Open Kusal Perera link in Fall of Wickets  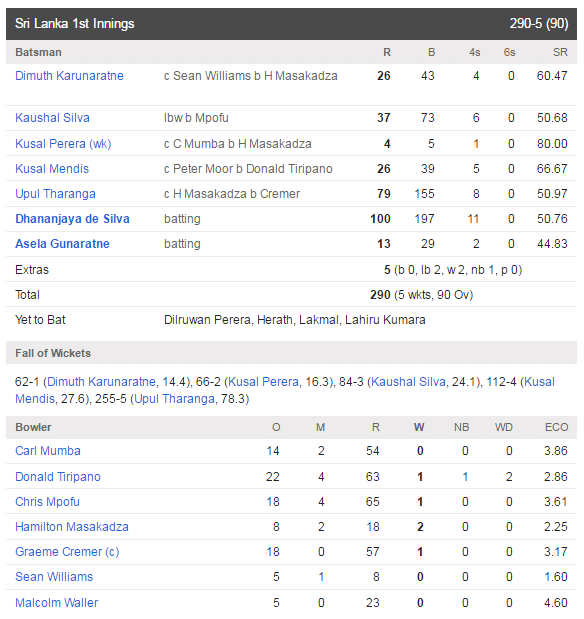pos(263,382)
